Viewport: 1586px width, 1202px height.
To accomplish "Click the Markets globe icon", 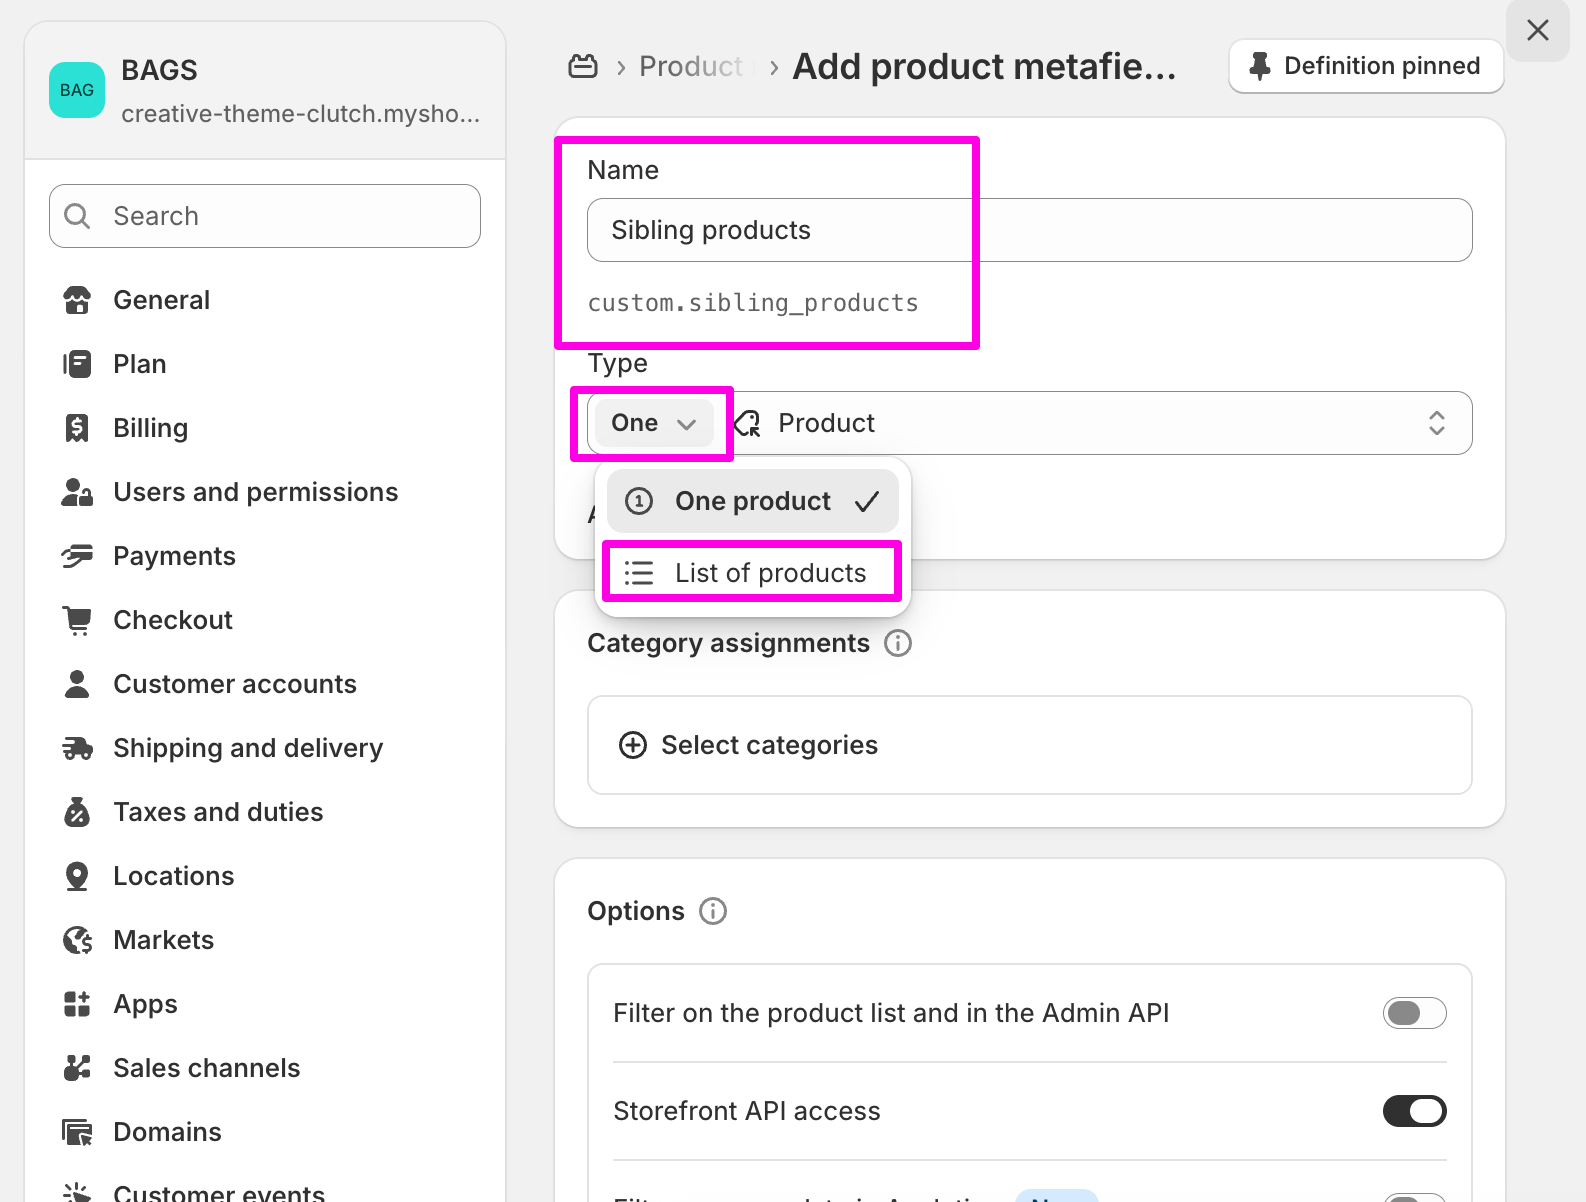I will point(76,940).
